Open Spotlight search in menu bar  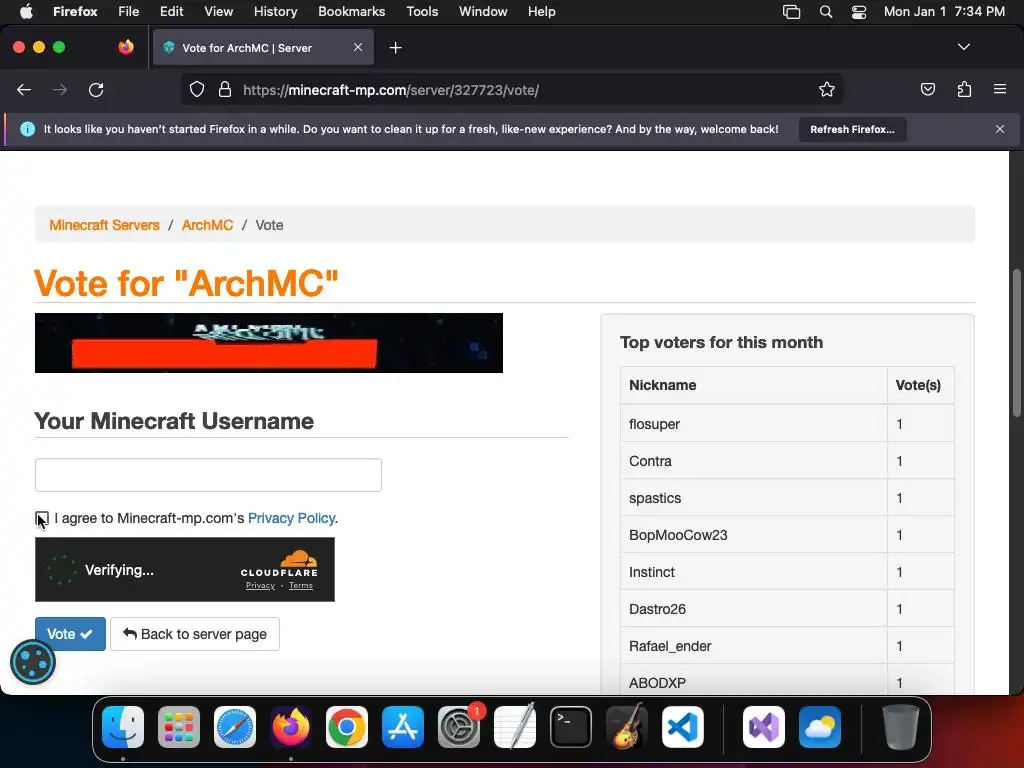coord(825,12)
